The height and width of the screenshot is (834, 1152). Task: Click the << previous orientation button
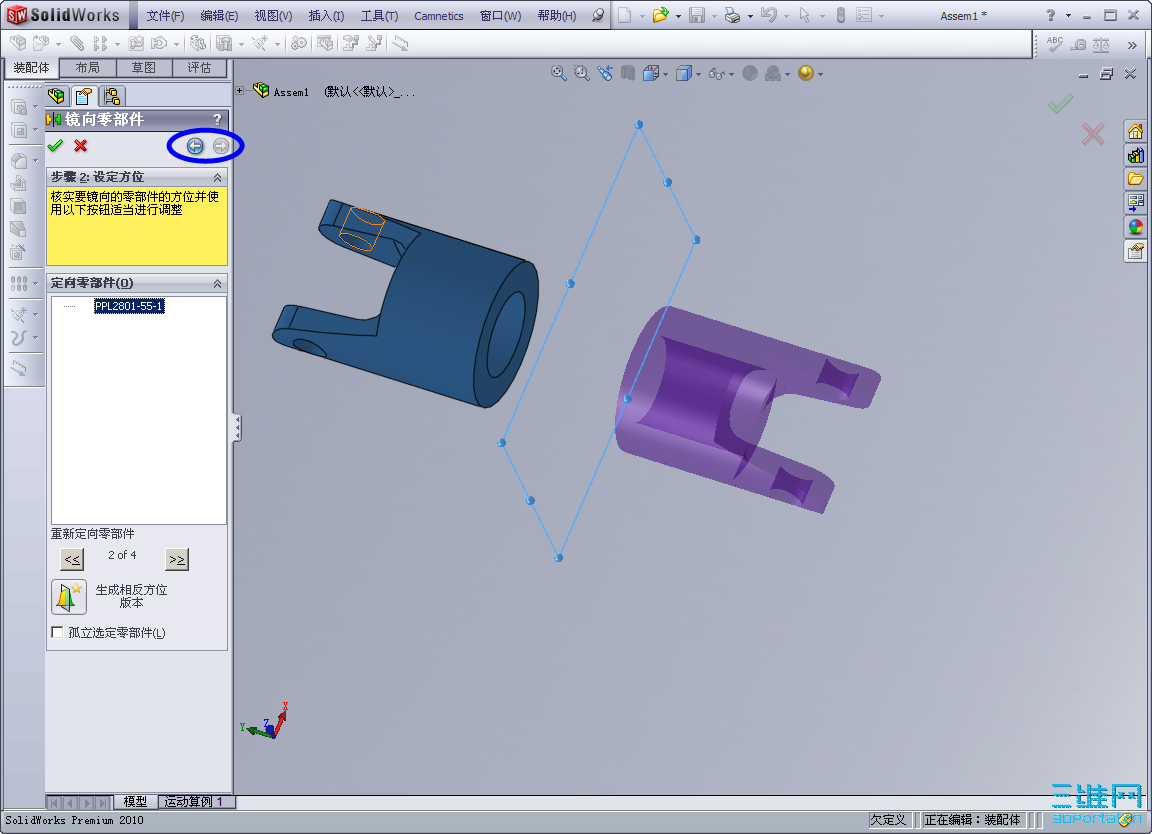72,559
